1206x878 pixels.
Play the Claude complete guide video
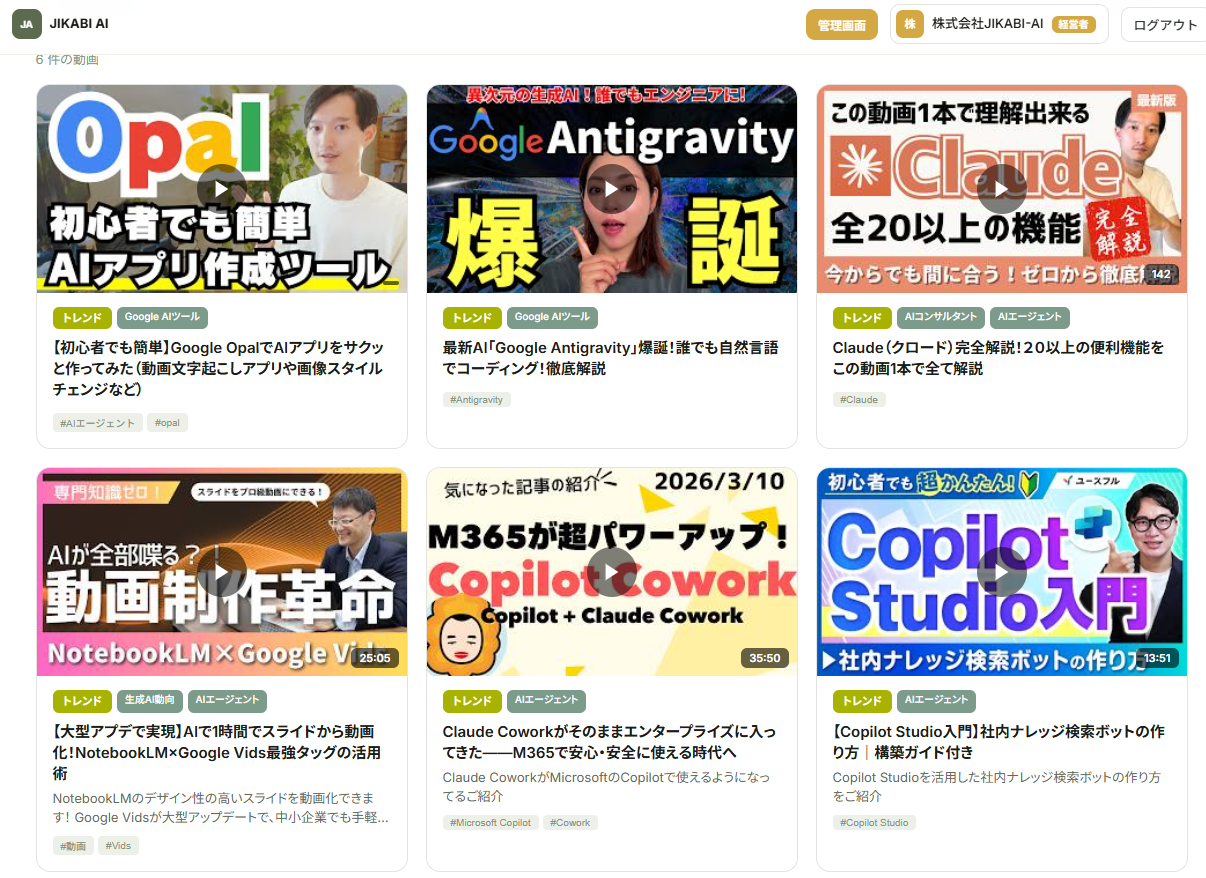[x=1002, y=188]
